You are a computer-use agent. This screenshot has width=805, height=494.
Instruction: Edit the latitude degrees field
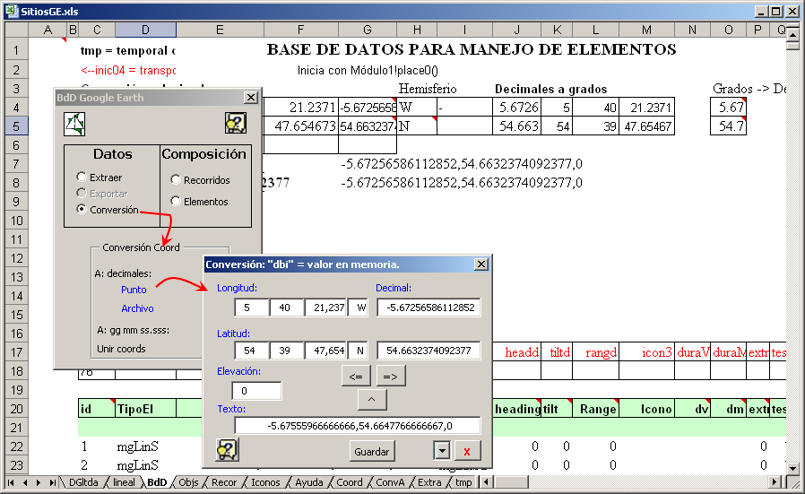[252, 351]
